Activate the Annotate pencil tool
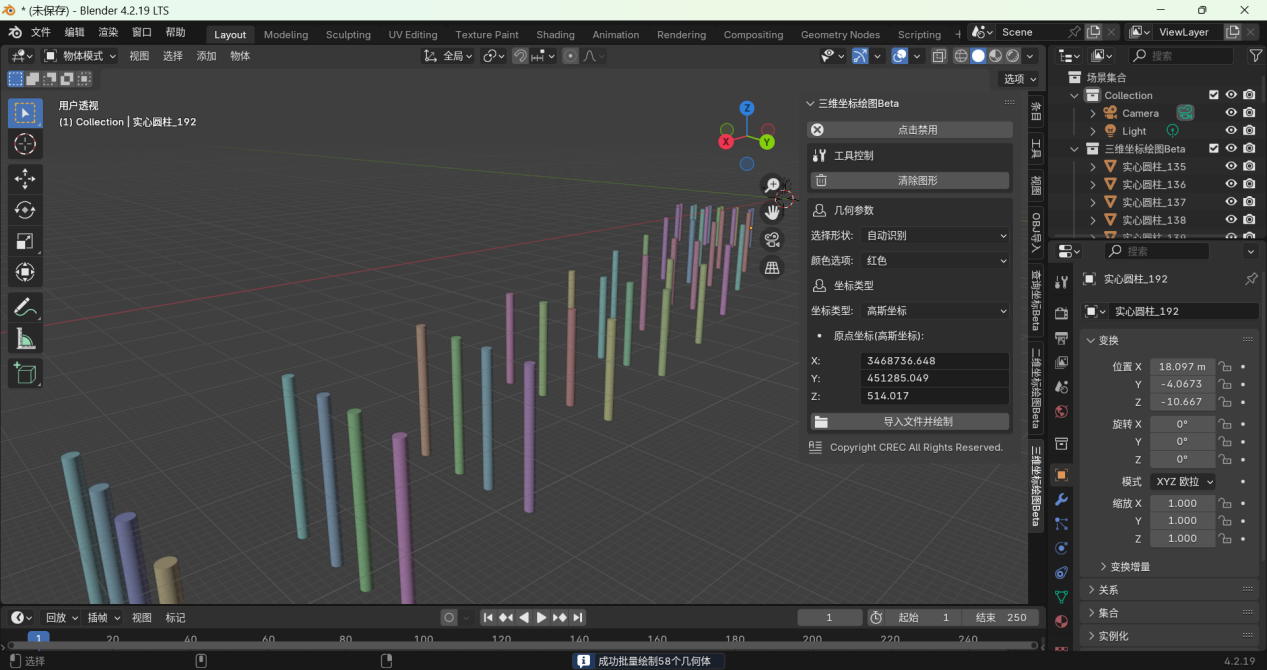 tap(25, 308)
